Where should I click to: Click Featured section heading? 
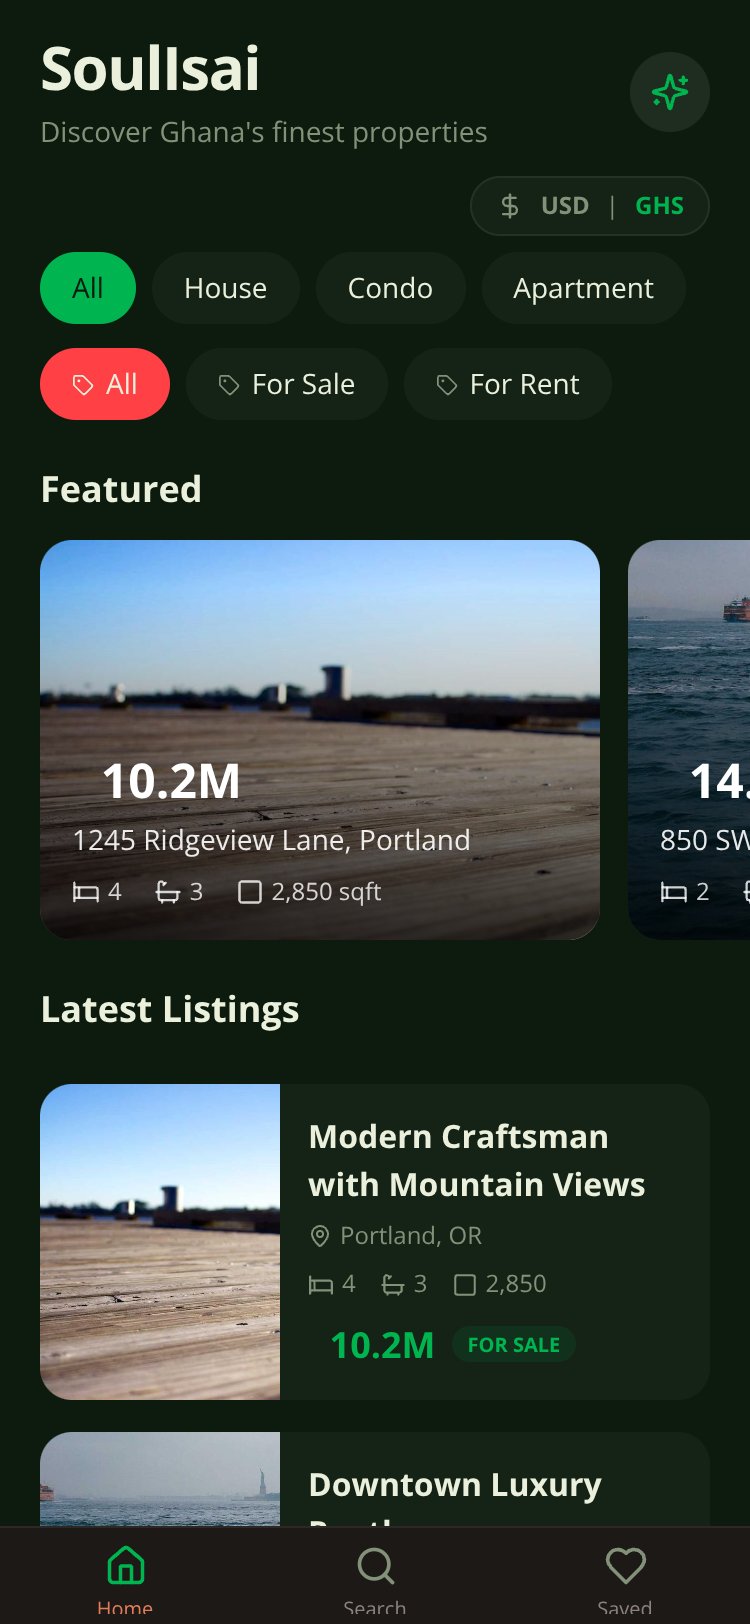click(121, 489)
